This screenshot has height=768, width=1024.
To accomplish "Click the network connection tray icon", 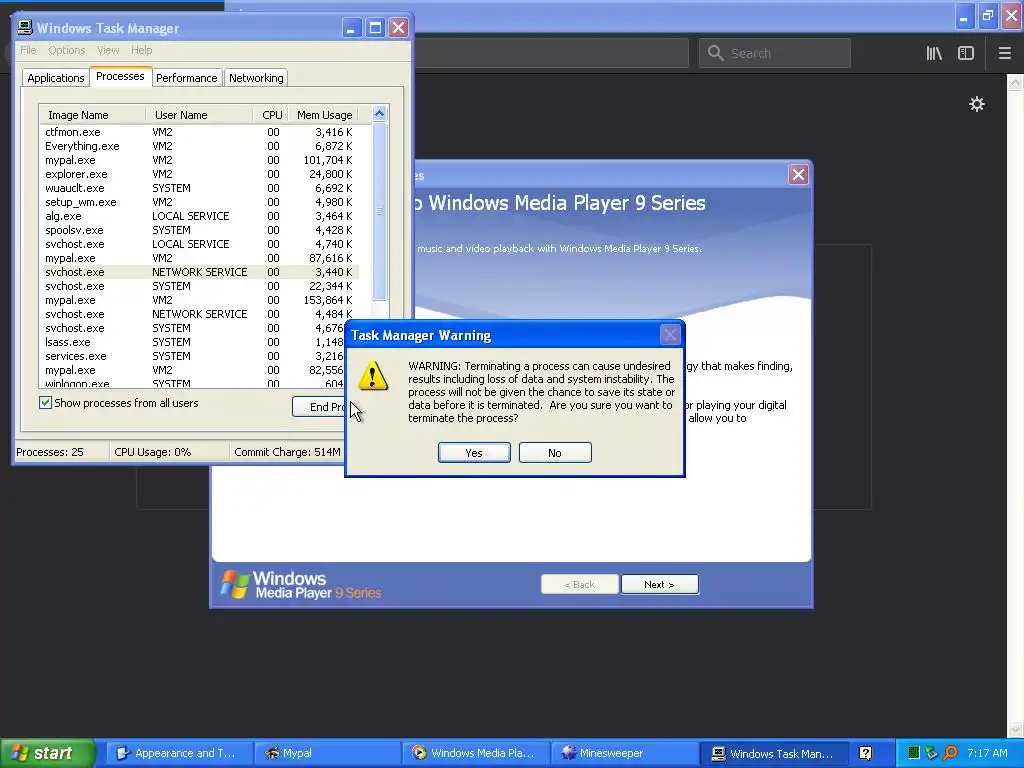I will click(x=932, y=753).
